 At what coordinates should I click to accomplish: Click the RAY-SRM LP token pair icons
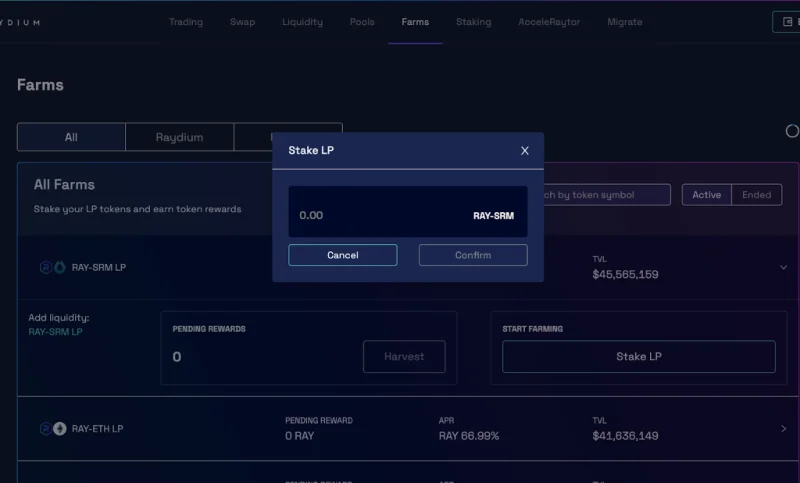pos(53,267)
